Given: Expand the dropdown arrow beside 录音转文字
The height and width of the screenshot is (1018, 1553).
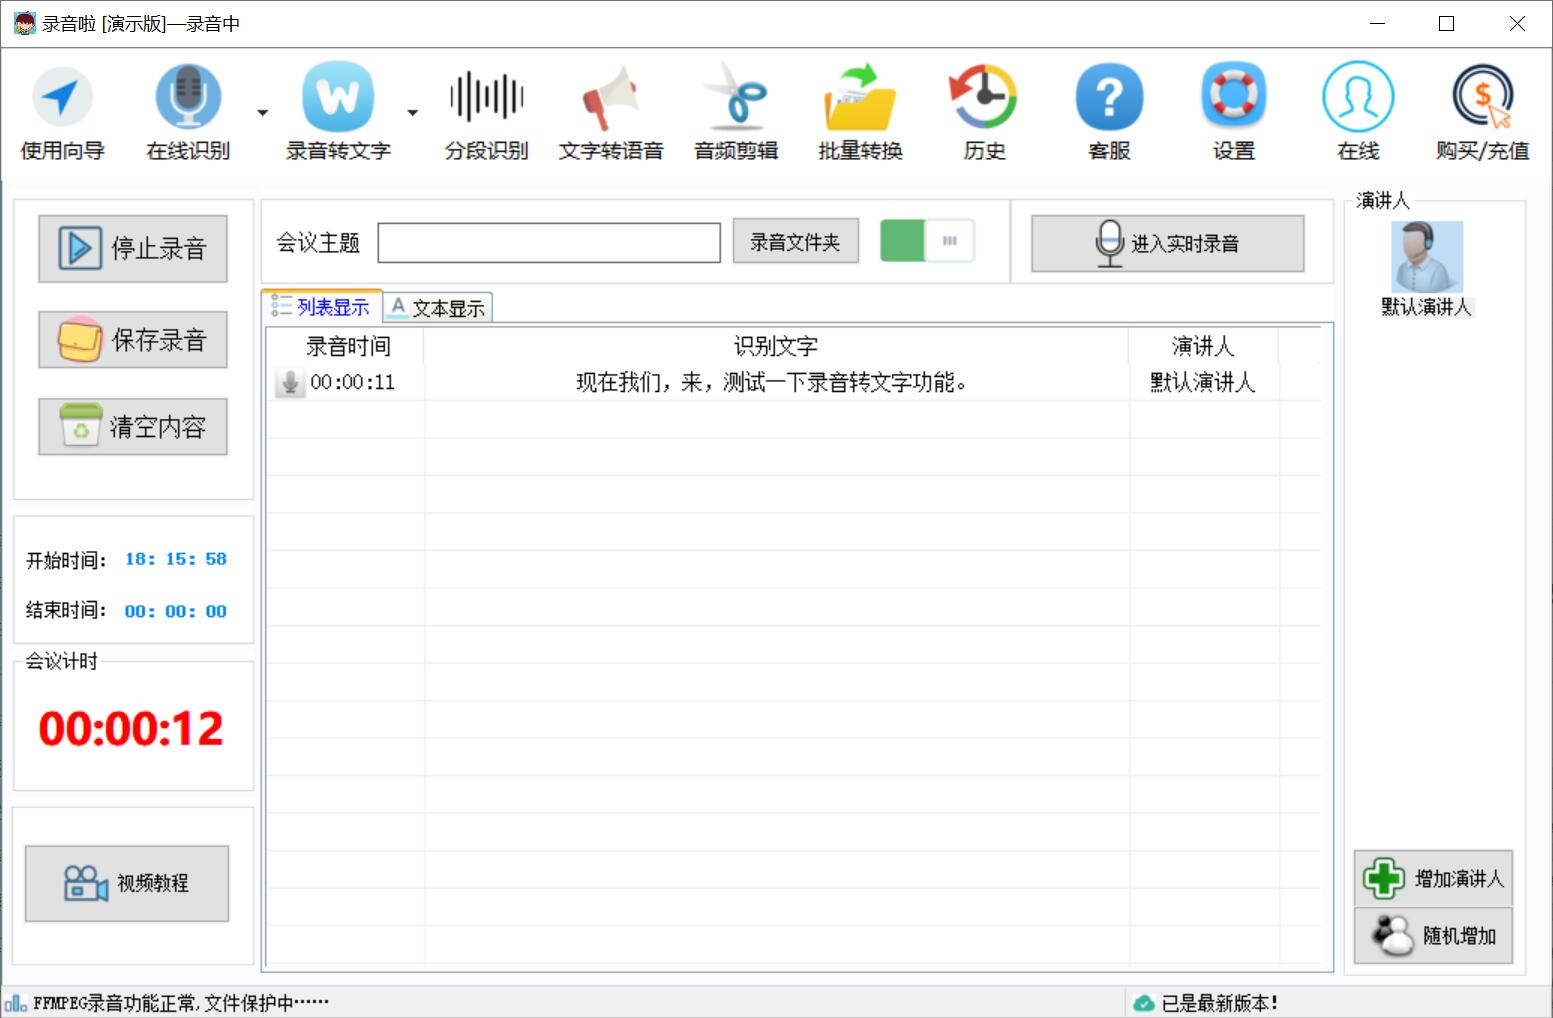Looking at the screenshot, I should 412,113.
